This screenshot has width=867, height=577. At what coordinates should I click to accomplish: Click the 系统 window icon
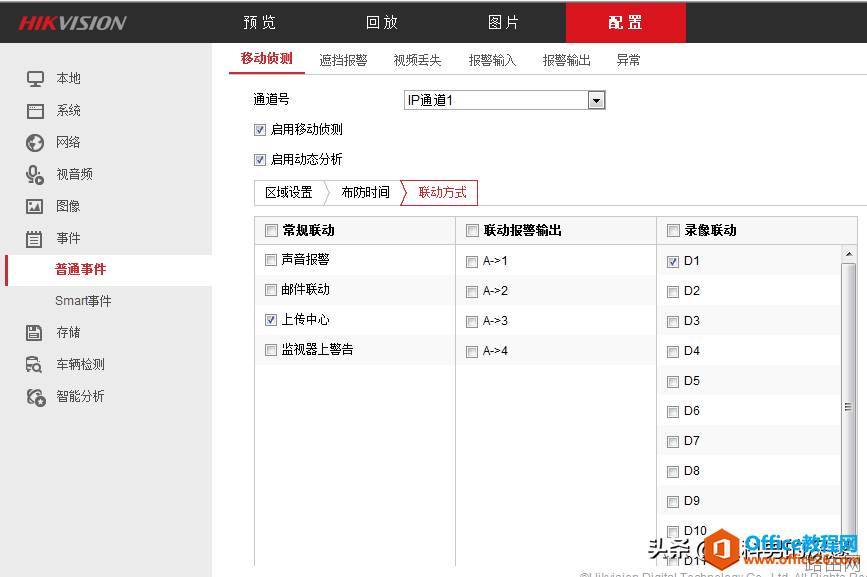pyautogui.click(x=35, y=111)
